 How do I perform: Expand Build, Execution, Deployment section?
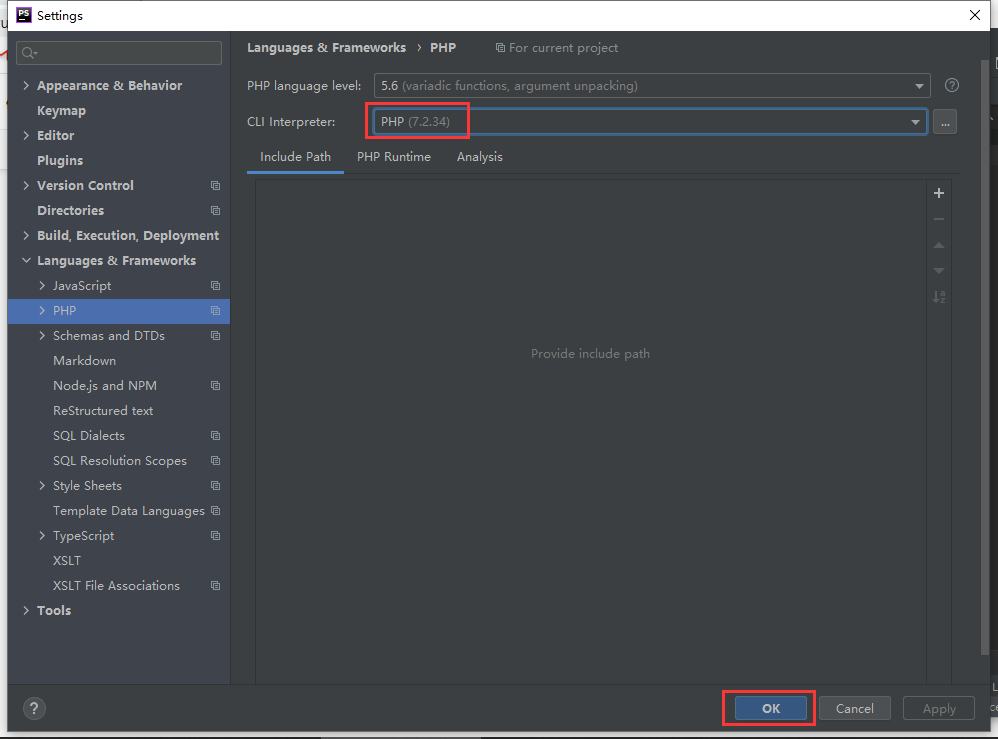pyautogui.click(x=26, y=236)
